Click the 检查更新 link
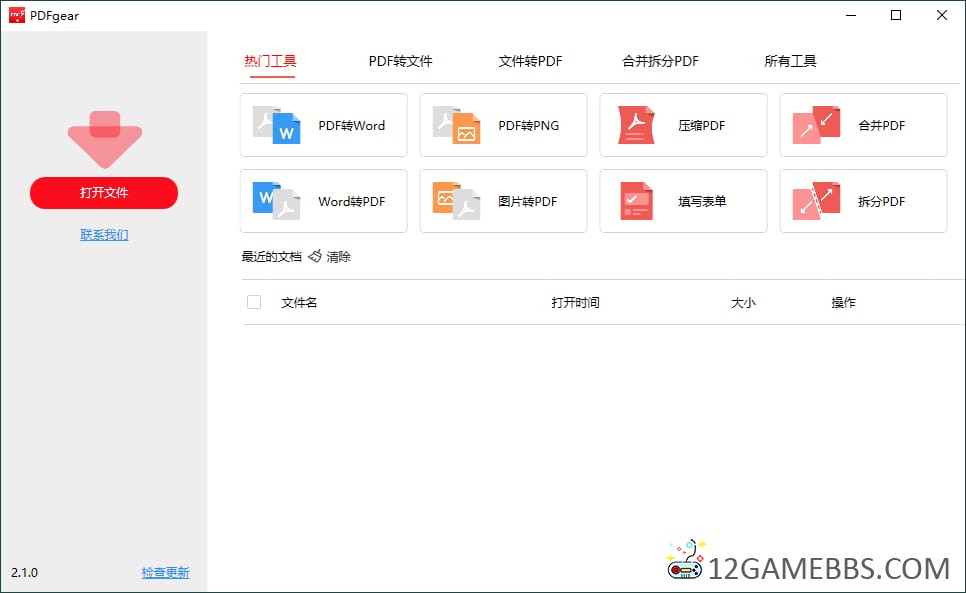Screen dimensions: 966x593 [165, 572]
